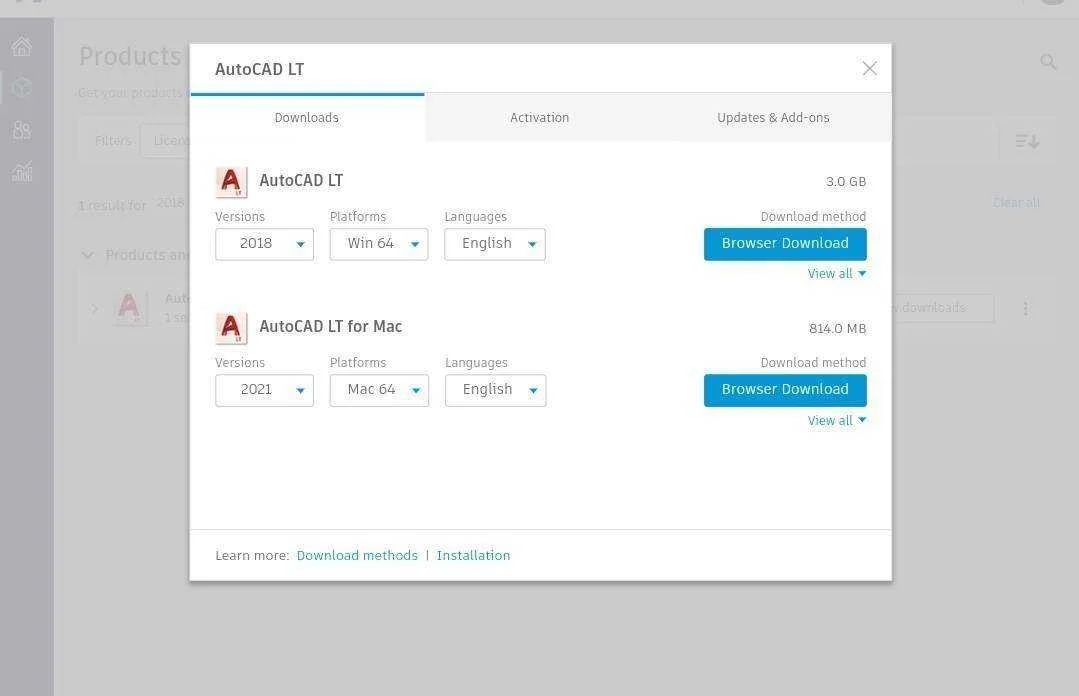Screen dimensions: 1079x696
Task: Open Languages dropdown for AutoCAD LT
Action: point(495,244)
